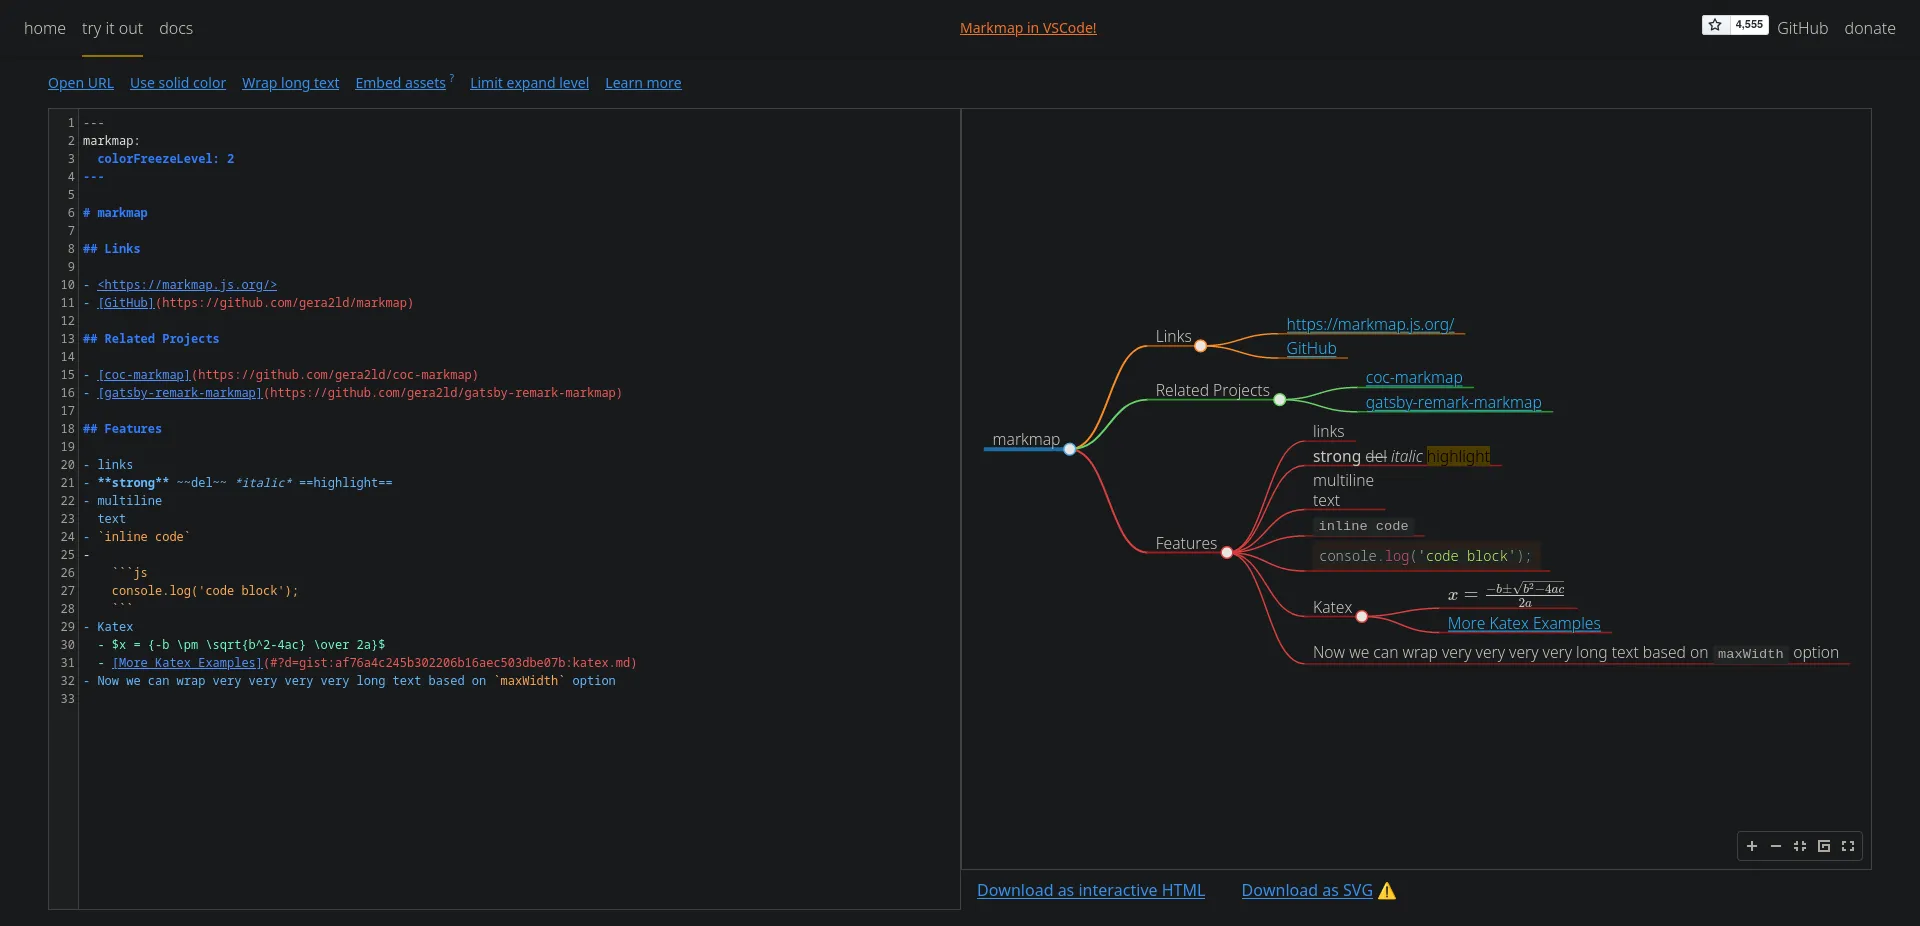Star the repo using the GitHub star icon
The height and width of the screenshot is (926, 1920).
(x=1716, y=24)
